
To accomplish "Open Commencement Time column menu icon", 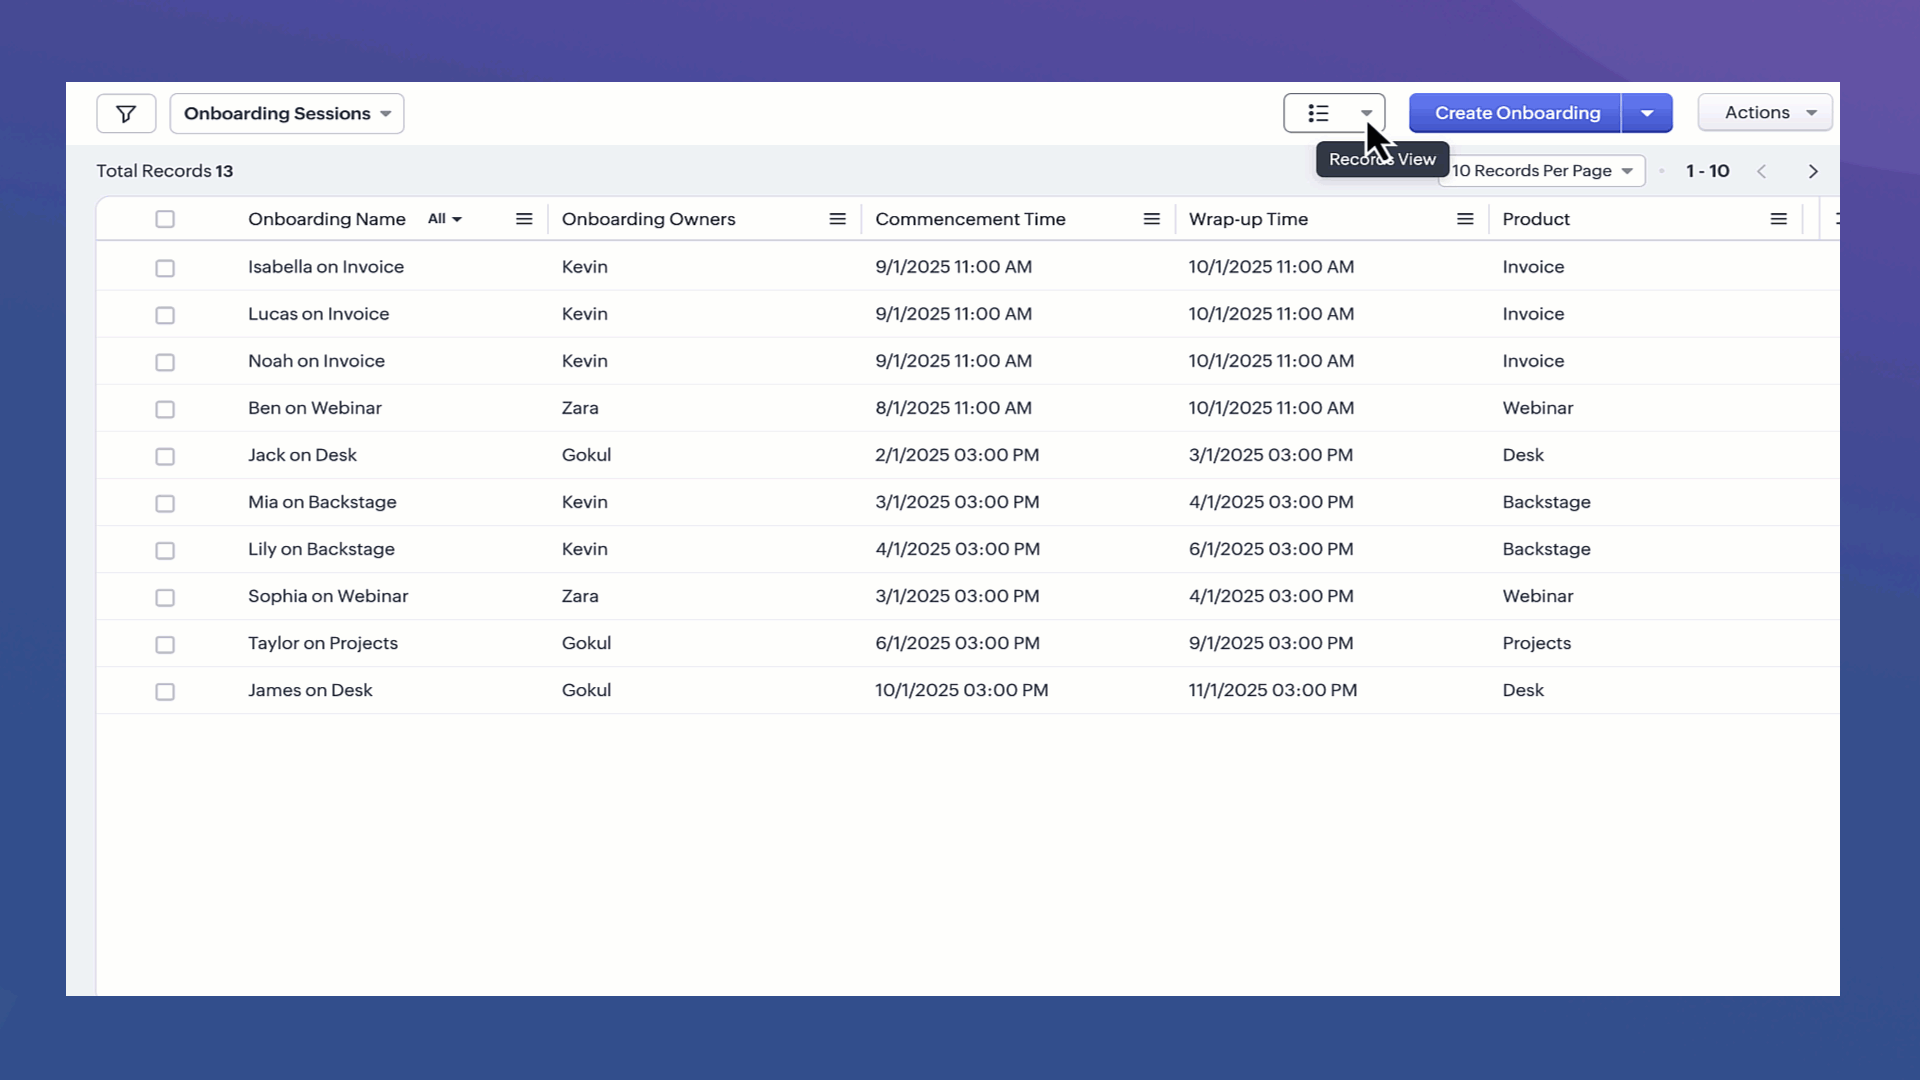I will (x=1152, y=219).
